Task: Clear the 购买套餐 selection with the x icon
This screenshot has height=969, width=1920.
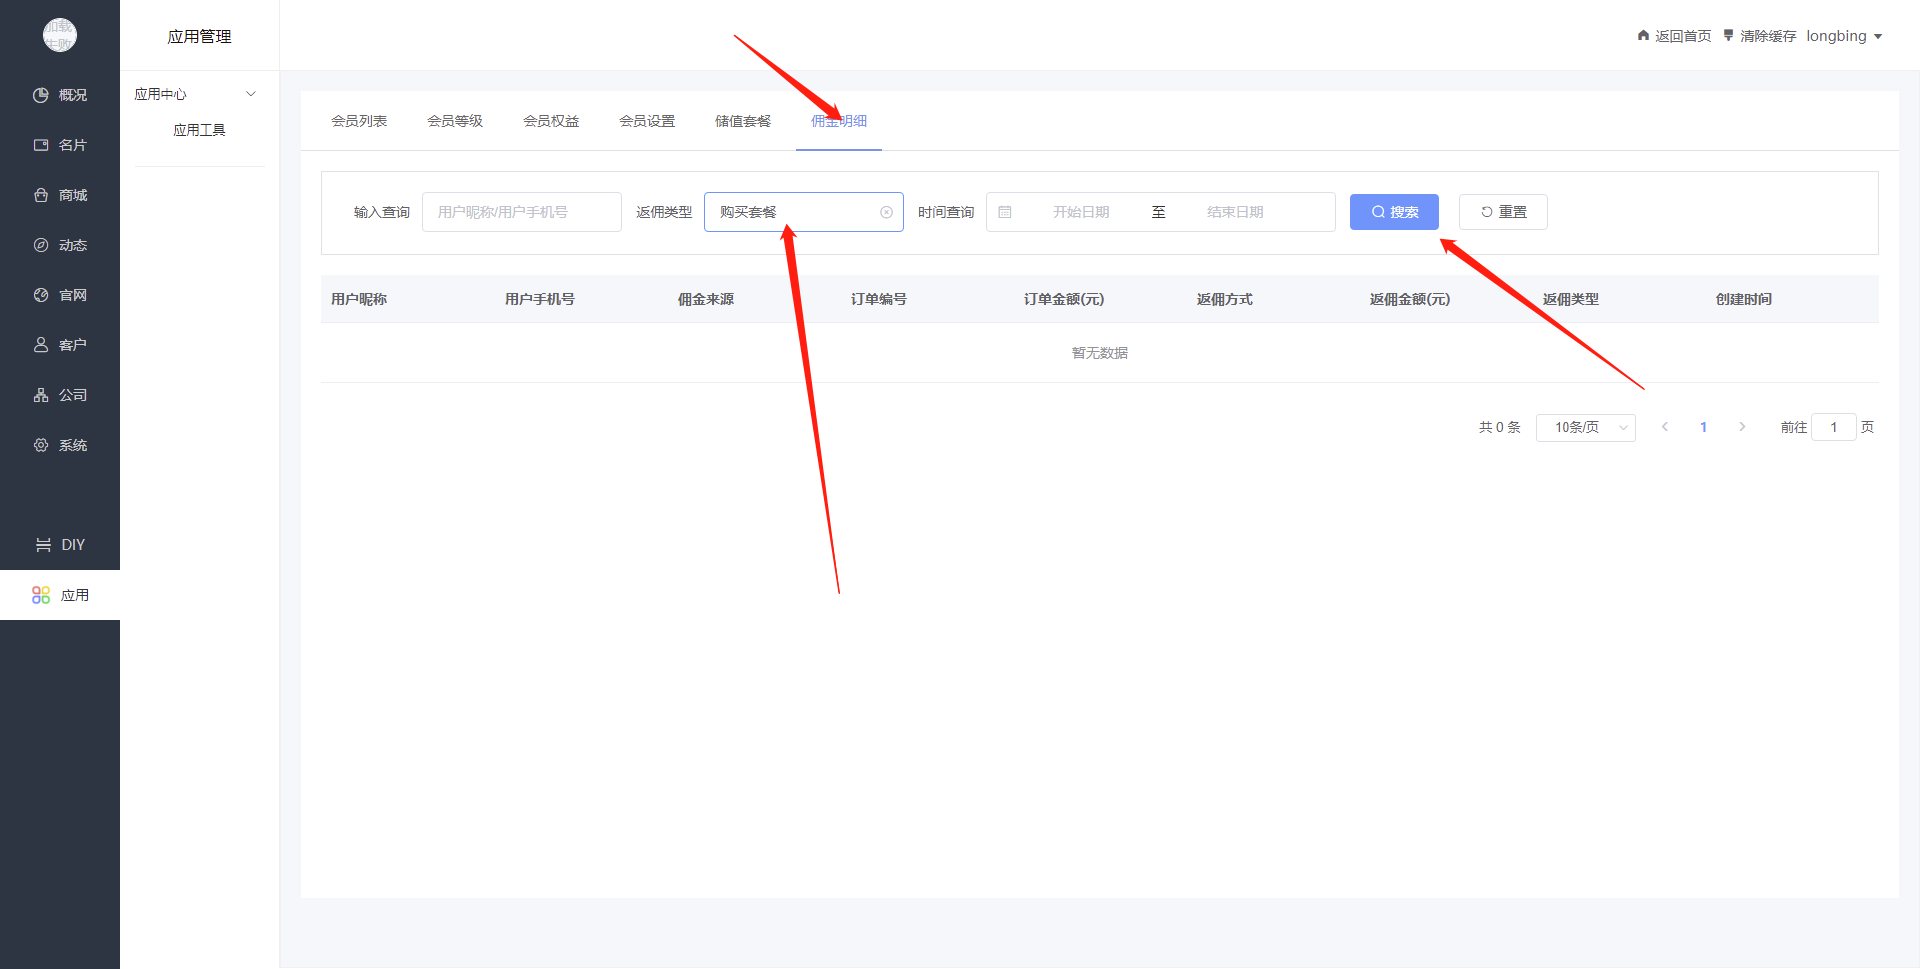Action: [886, 212]
